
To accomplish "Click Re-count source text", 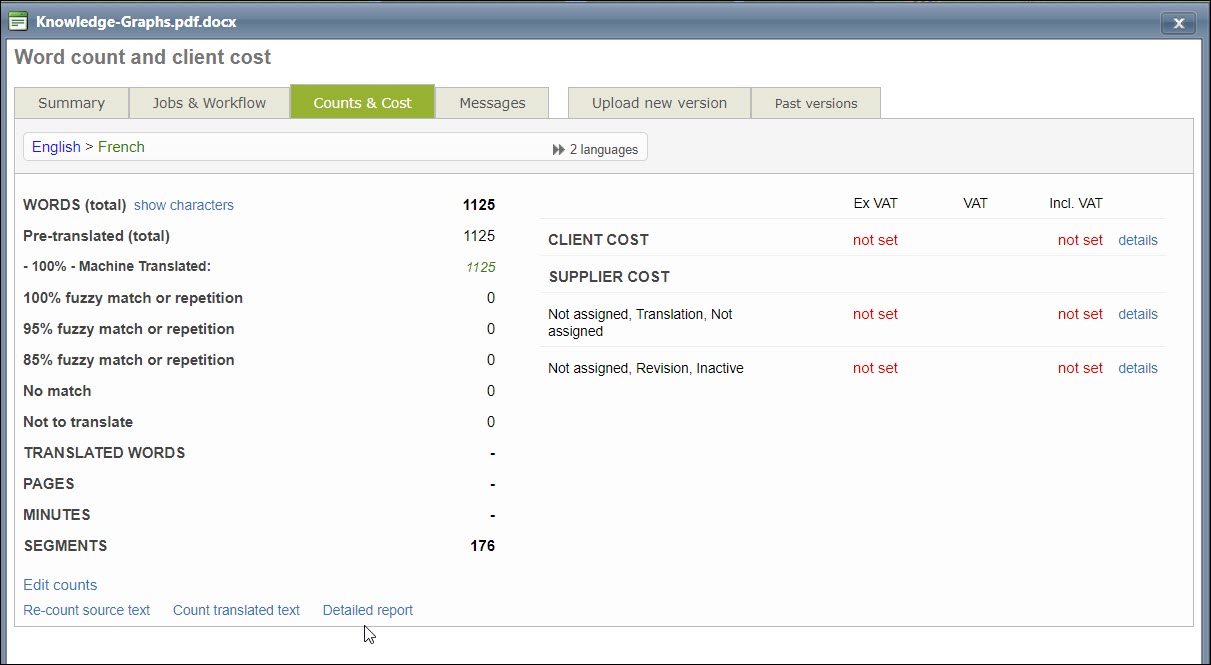I will click(86, 610).
